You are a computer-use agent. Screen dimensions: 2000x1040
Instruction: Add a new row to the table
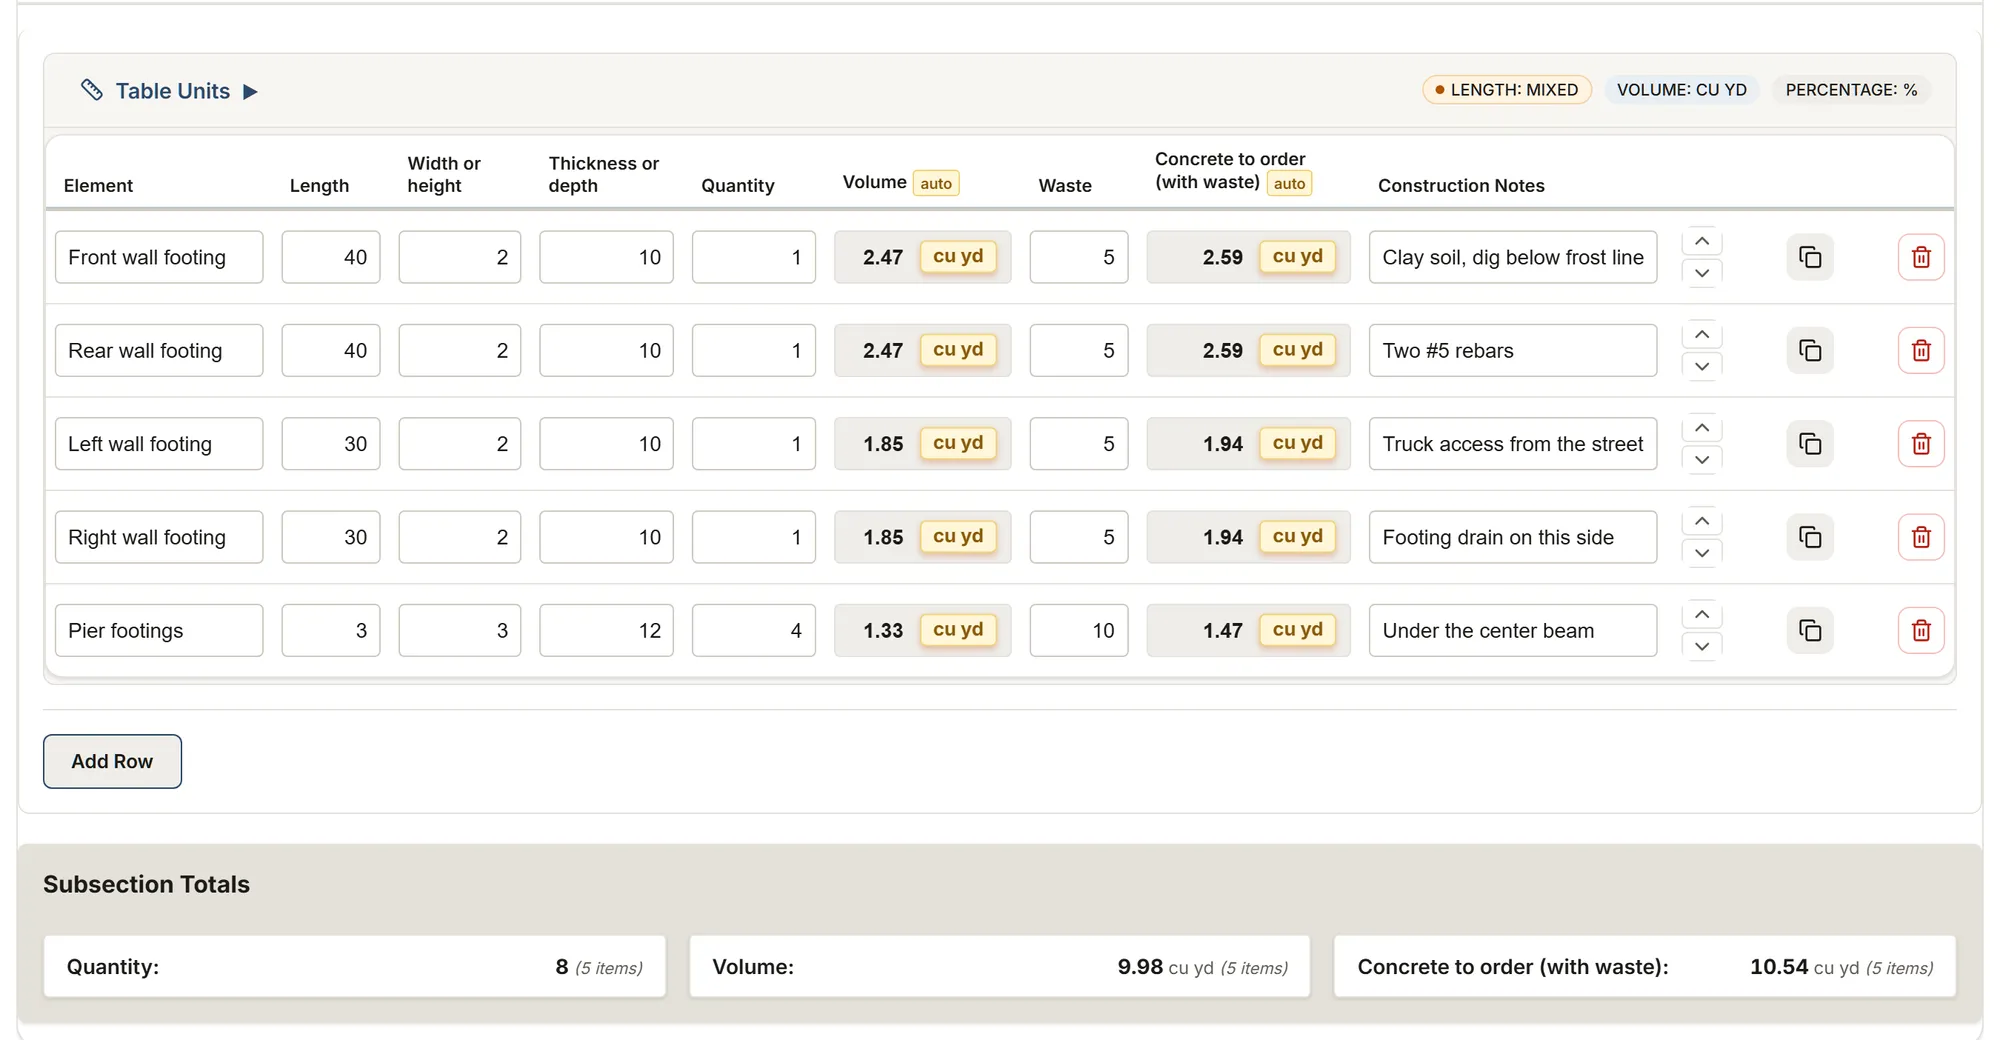[x=112, y=761]
